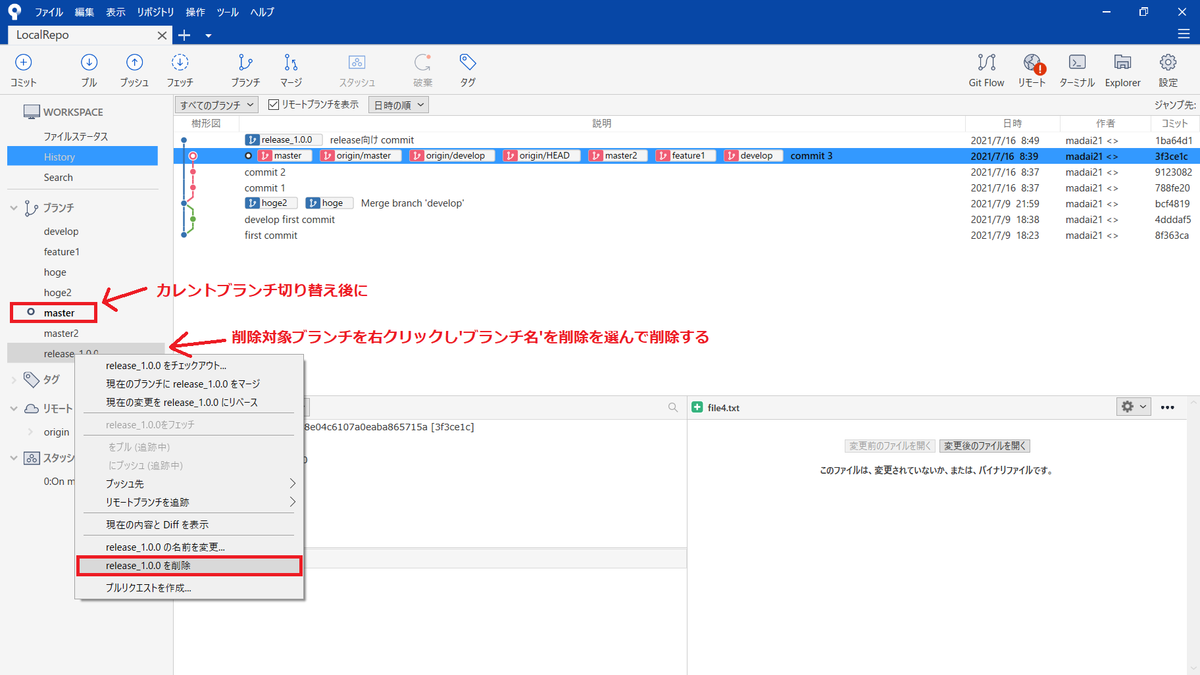This screenshot has height=675, width=1200.
Task: Choose 現在の内容と Diff を表示
Action: point(189,524)
